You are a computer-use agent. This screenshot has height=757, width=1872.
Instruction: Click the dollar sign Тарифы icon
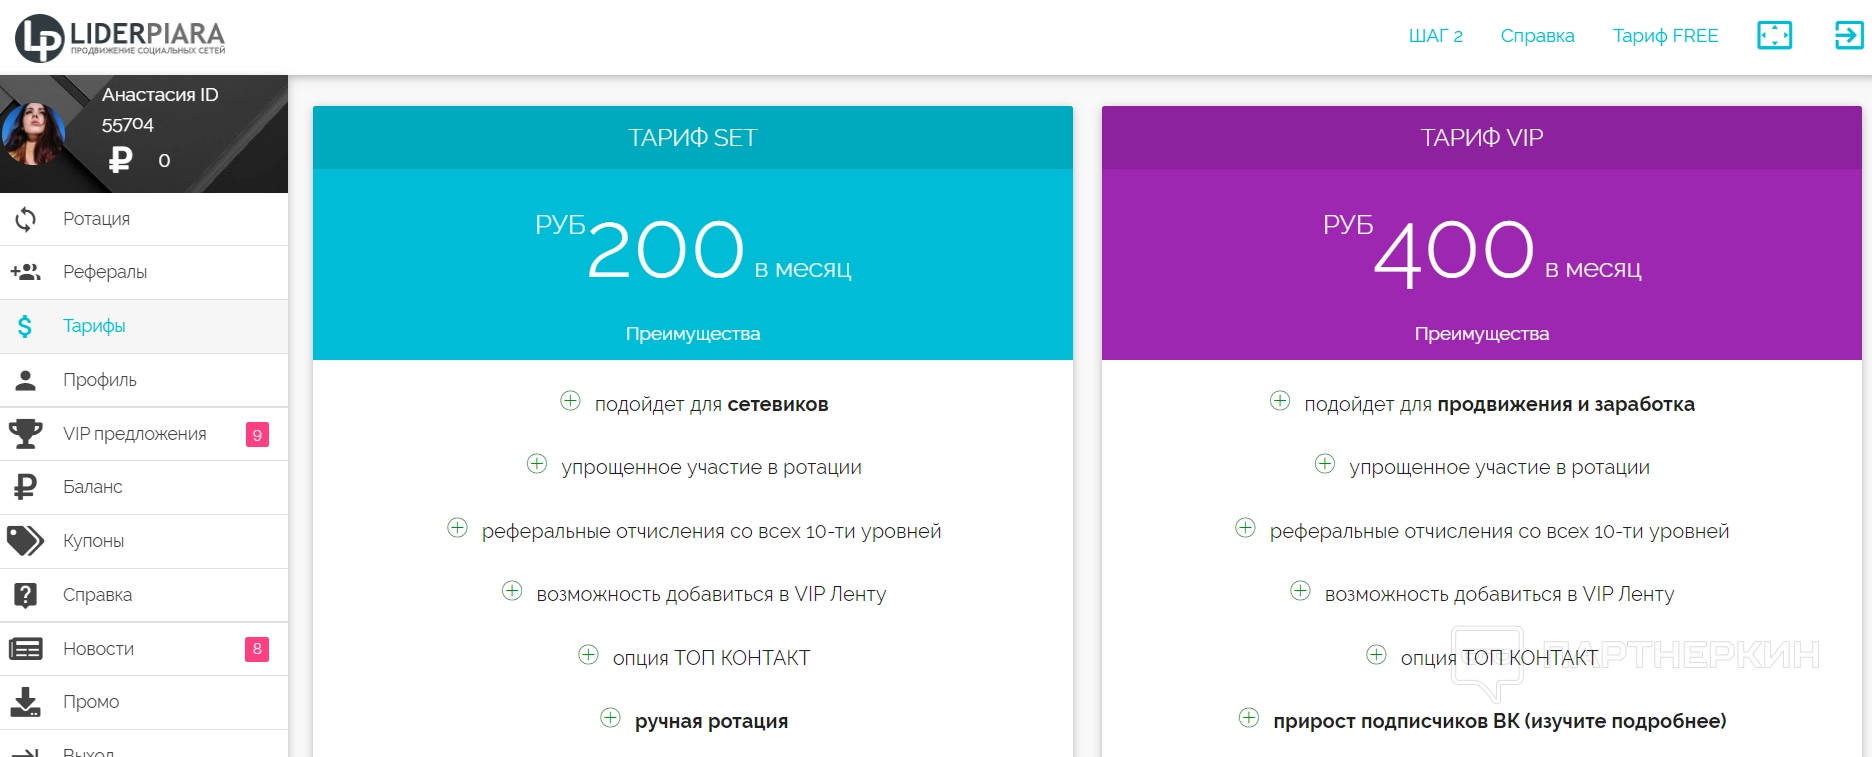[x=25, y=326]
